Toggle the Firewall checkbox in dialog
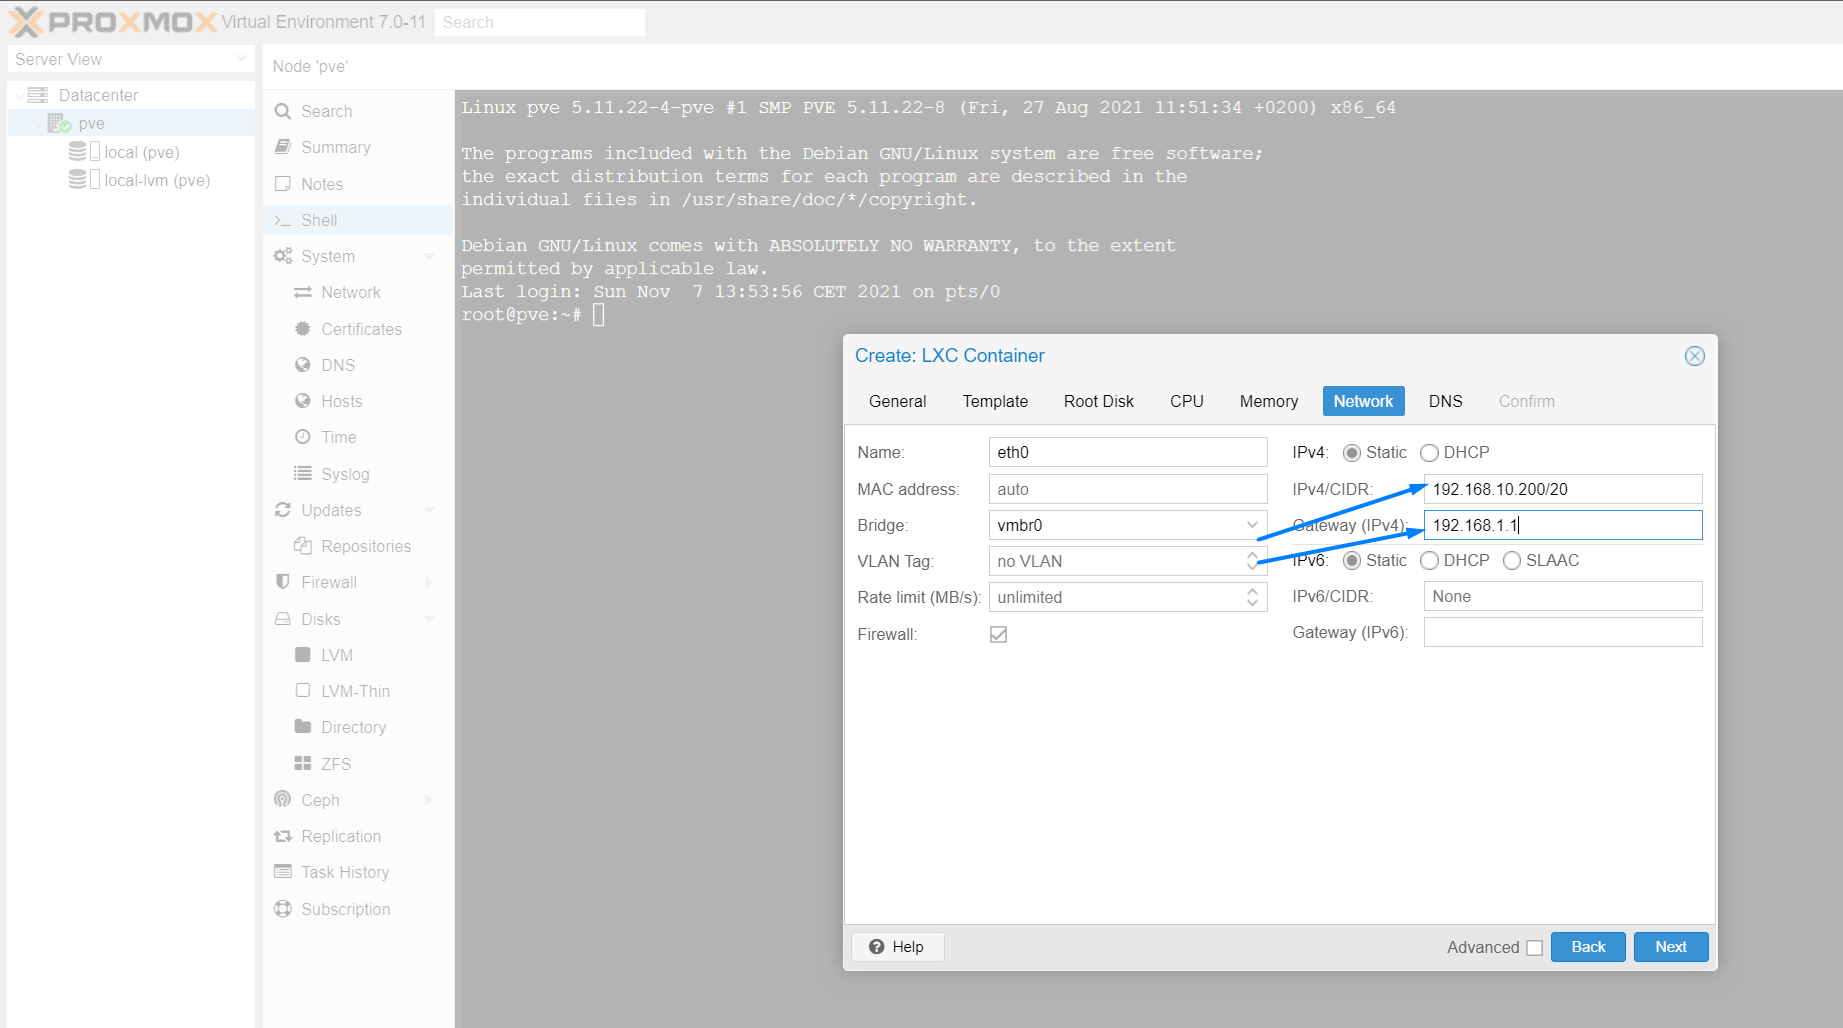This screenshot has height=1028, width=1843. [x=998, y=634]
